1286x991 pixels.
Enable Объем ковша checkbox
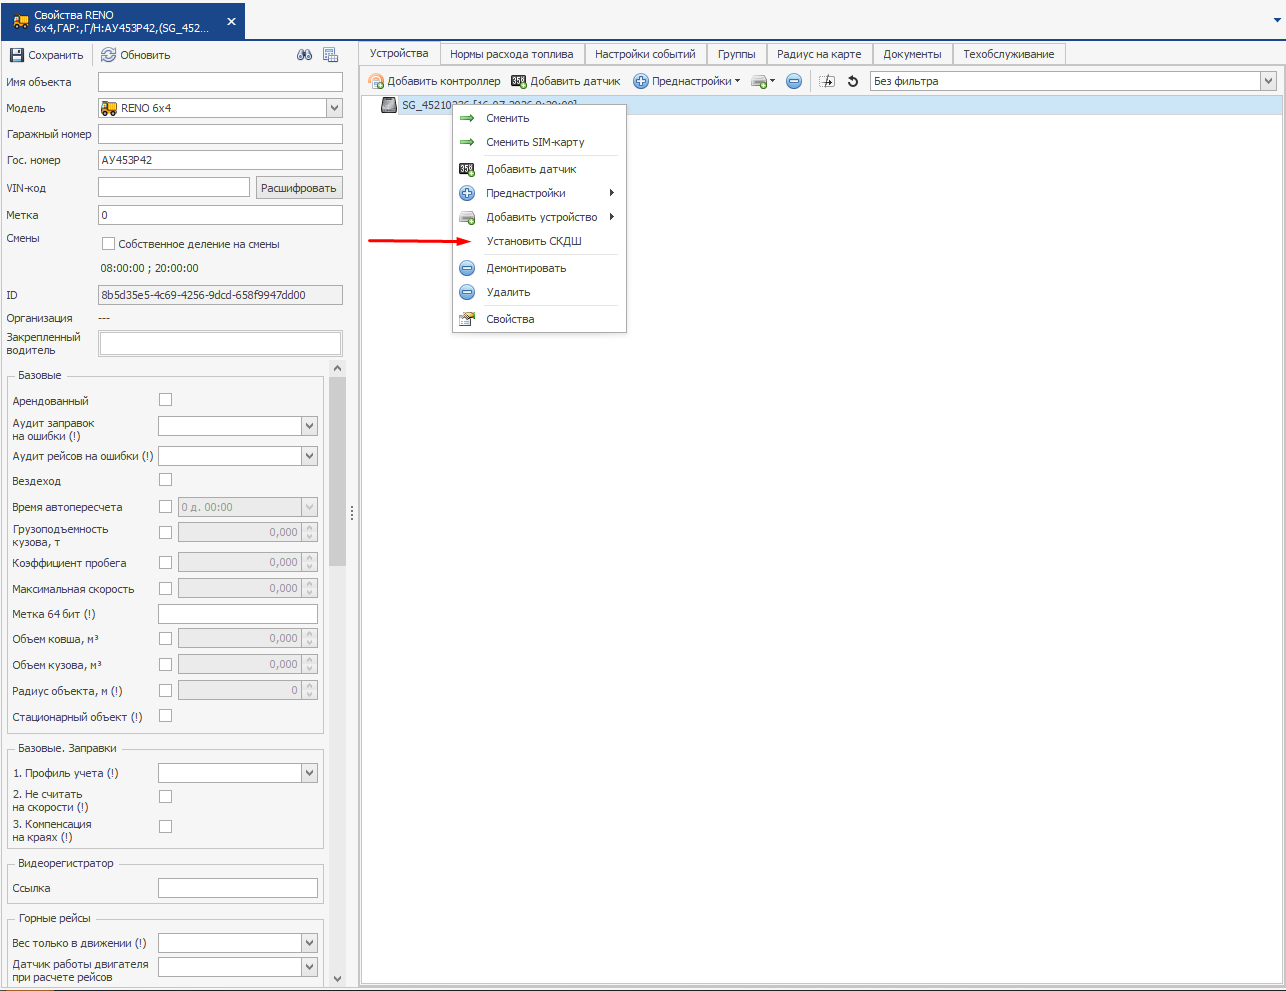165,639
